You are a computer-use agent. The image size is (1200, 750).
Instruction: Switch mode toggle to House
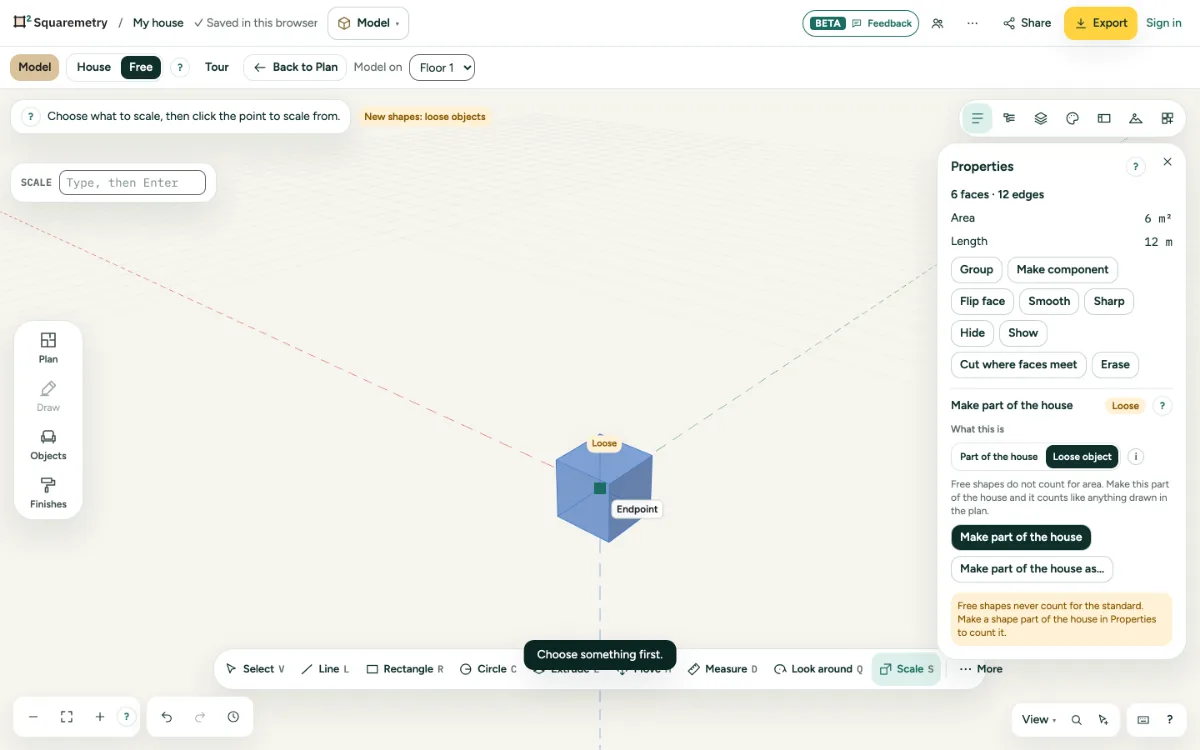point(94,67)
